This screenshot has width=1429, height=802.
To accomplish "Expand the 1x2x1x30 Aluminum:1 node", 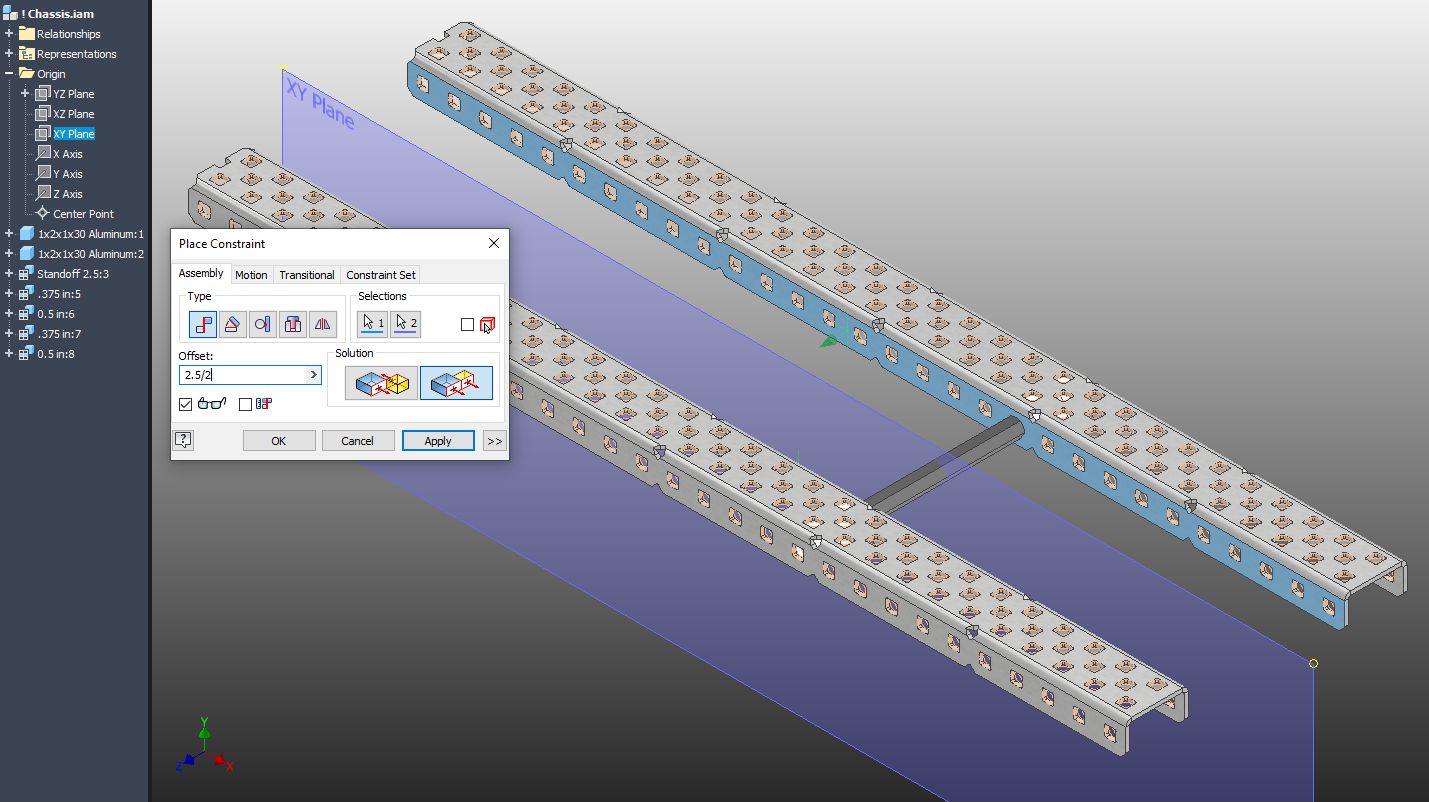I will (x=9, y=234).
